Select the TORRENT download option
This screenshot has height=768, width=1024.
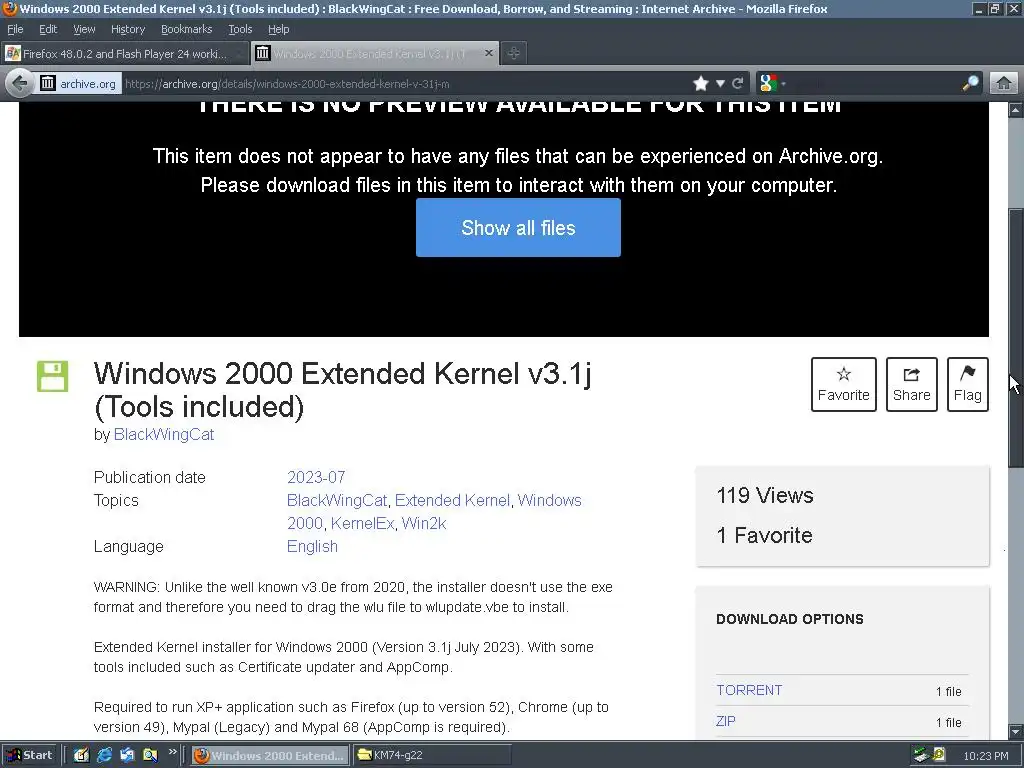[749, 690]
